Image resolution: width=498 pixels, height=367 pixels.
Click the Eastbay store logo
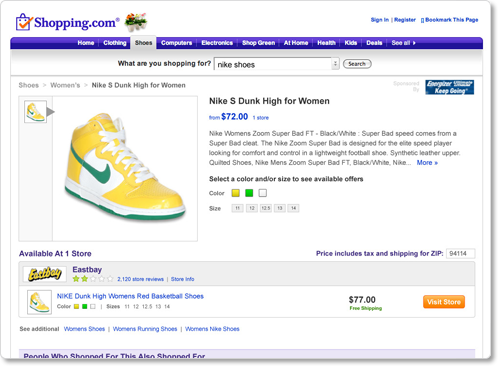point(45,274)
